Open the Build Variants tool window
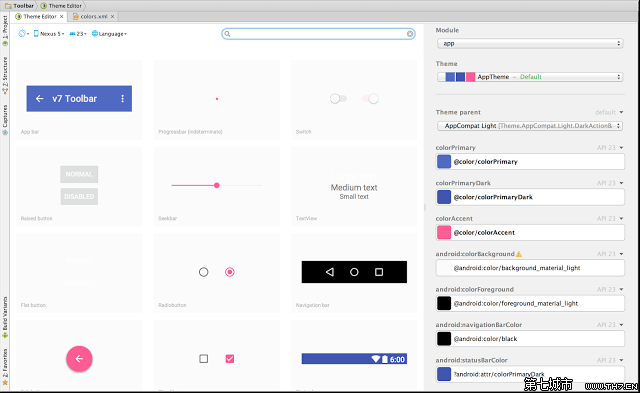 pos(5,317)
